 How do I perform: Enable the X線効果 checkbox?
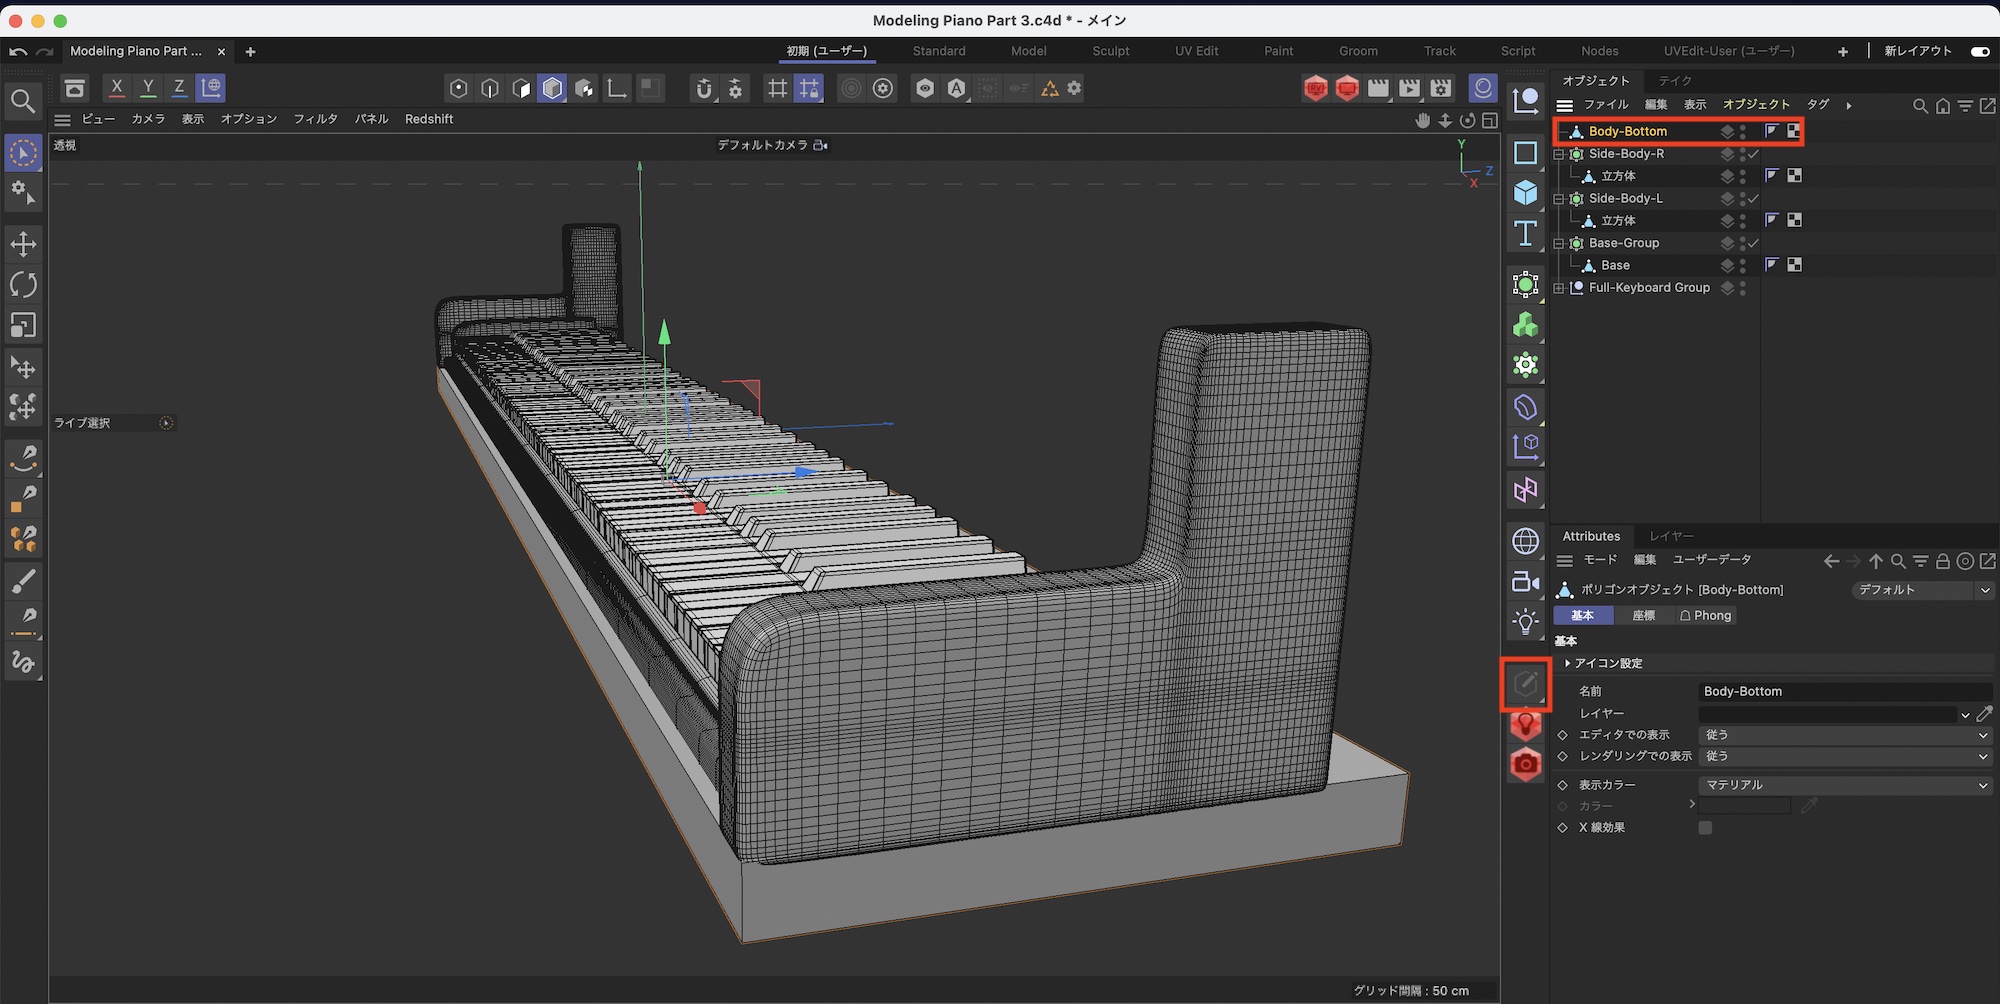1705,828
